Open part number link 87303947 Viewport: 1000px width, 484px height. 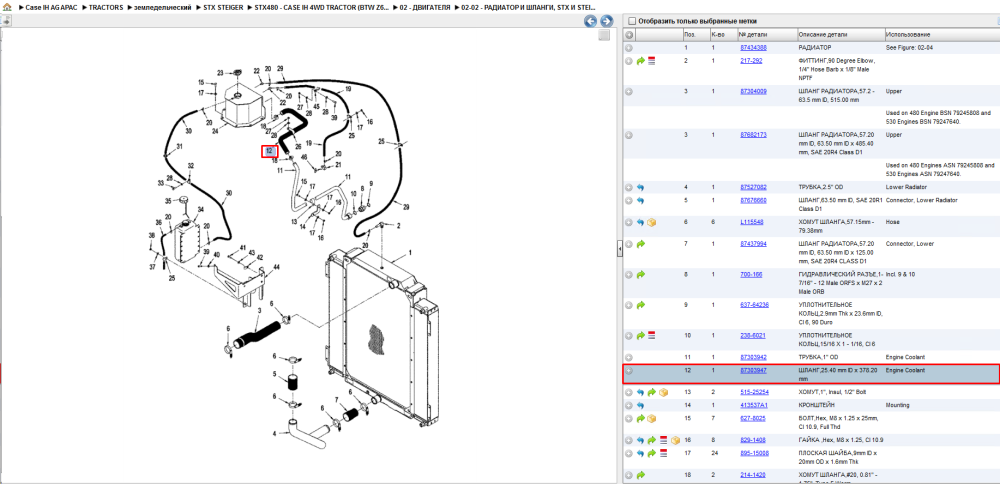pyautogui.click(x=753, y=370)
